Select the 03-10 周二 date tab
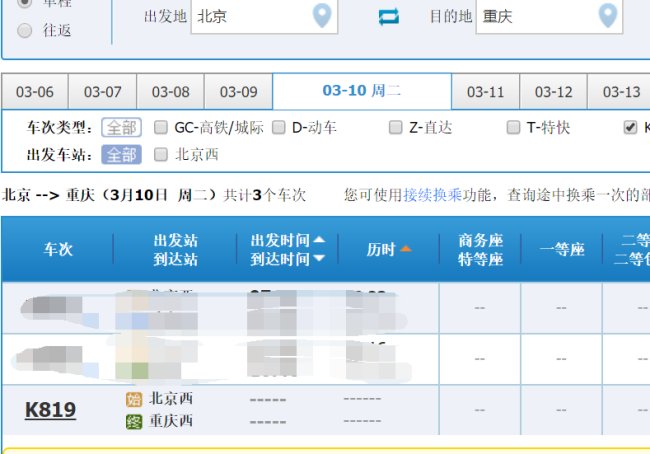Viewport: 650px width, 454px height. tap(362, 91)
